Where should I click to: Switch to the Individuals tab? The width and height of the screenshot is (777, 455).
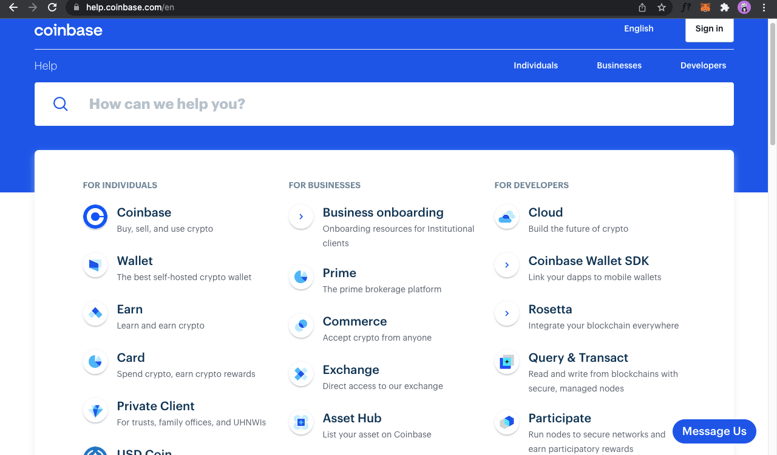[535, 65]
